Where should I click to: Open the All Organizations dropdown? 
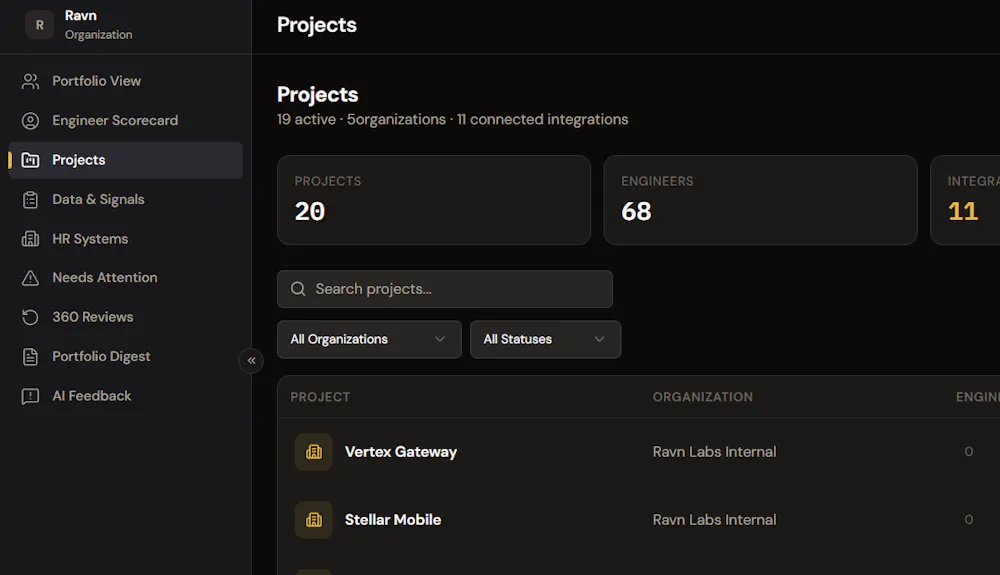point(369,339)
